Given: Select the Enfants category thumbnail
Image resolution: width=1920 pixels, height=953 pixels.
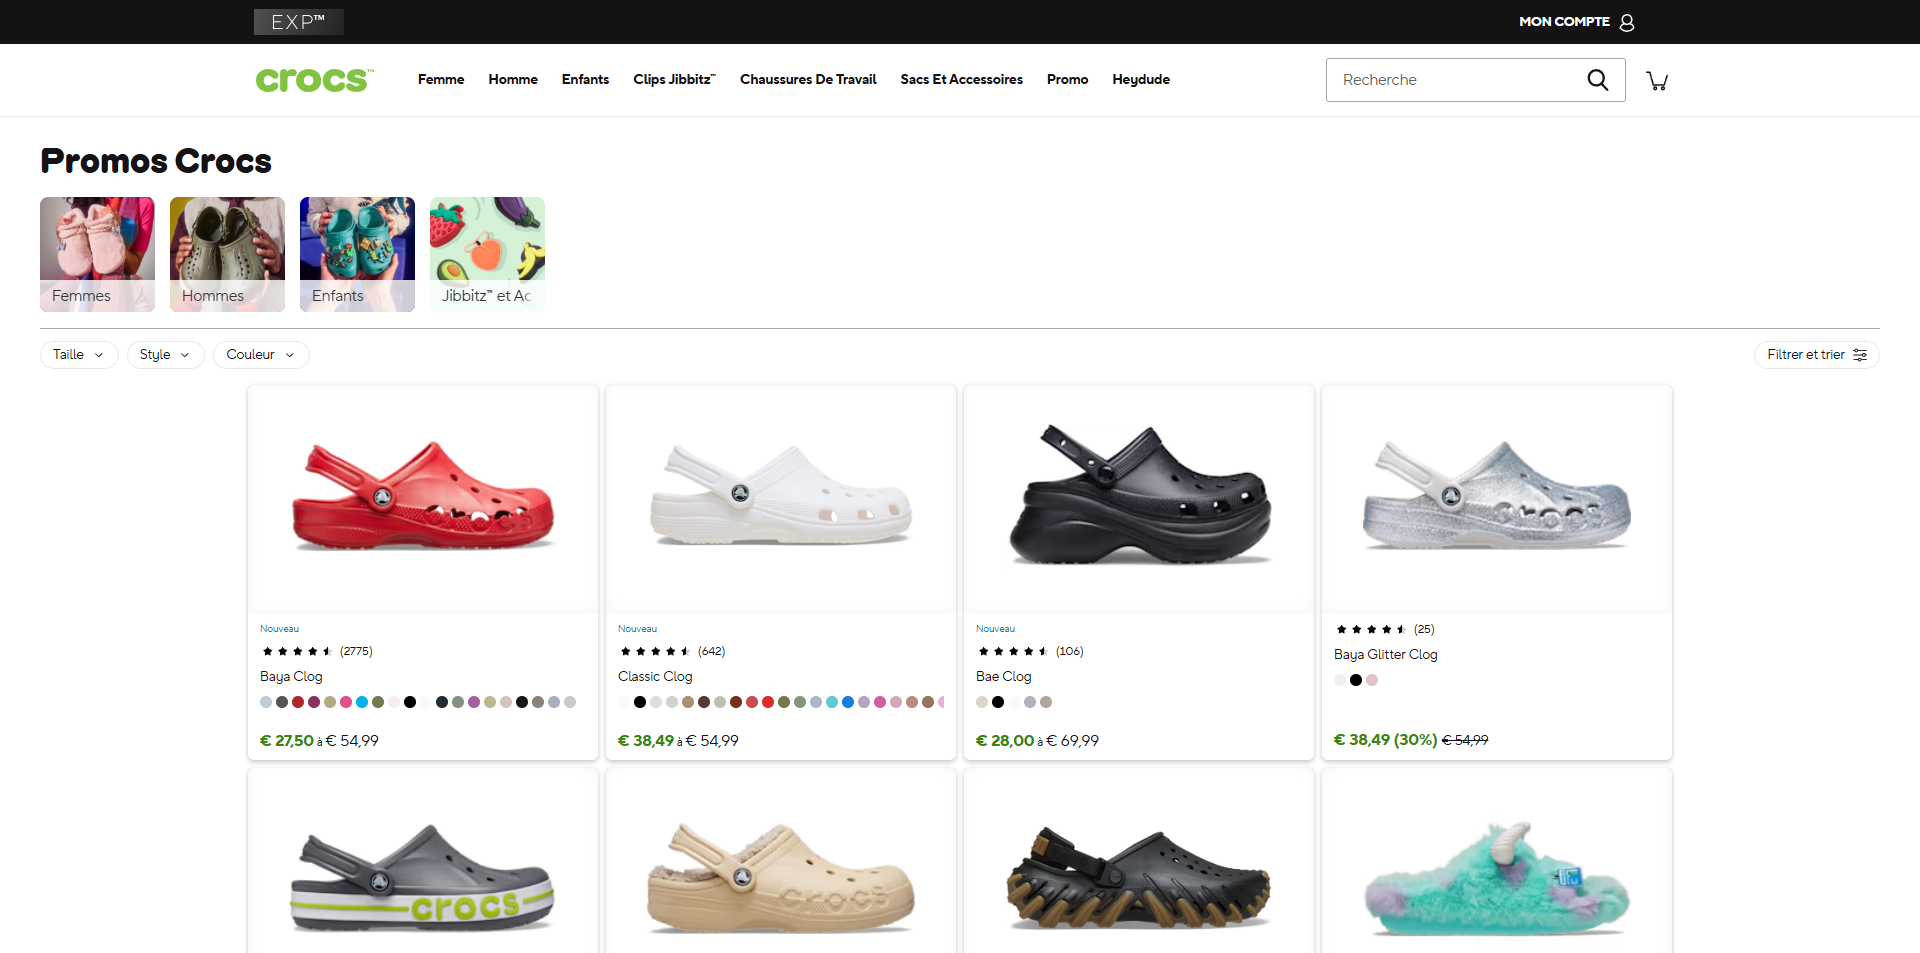Looking at the screenshot, I should 357,254.
